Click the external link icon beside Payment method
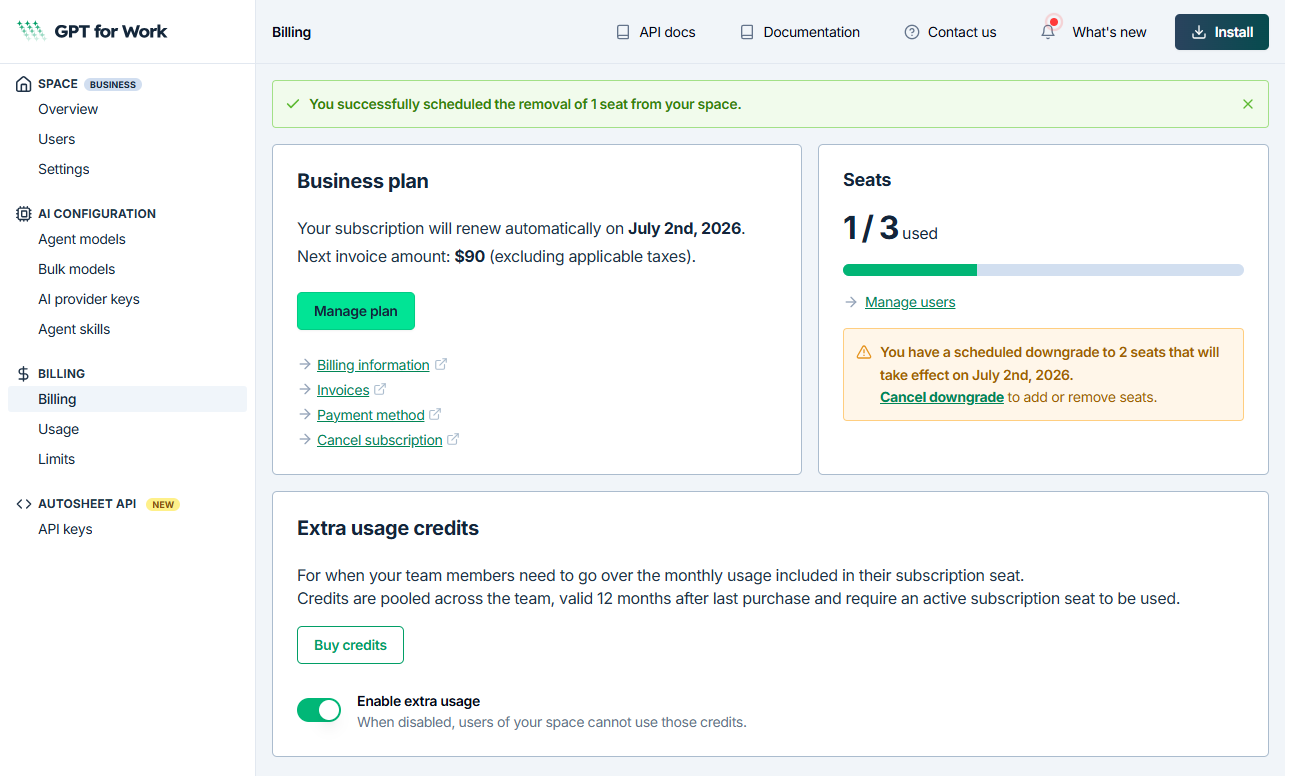This screenshot has width=1300, height=776. point(435,415)
